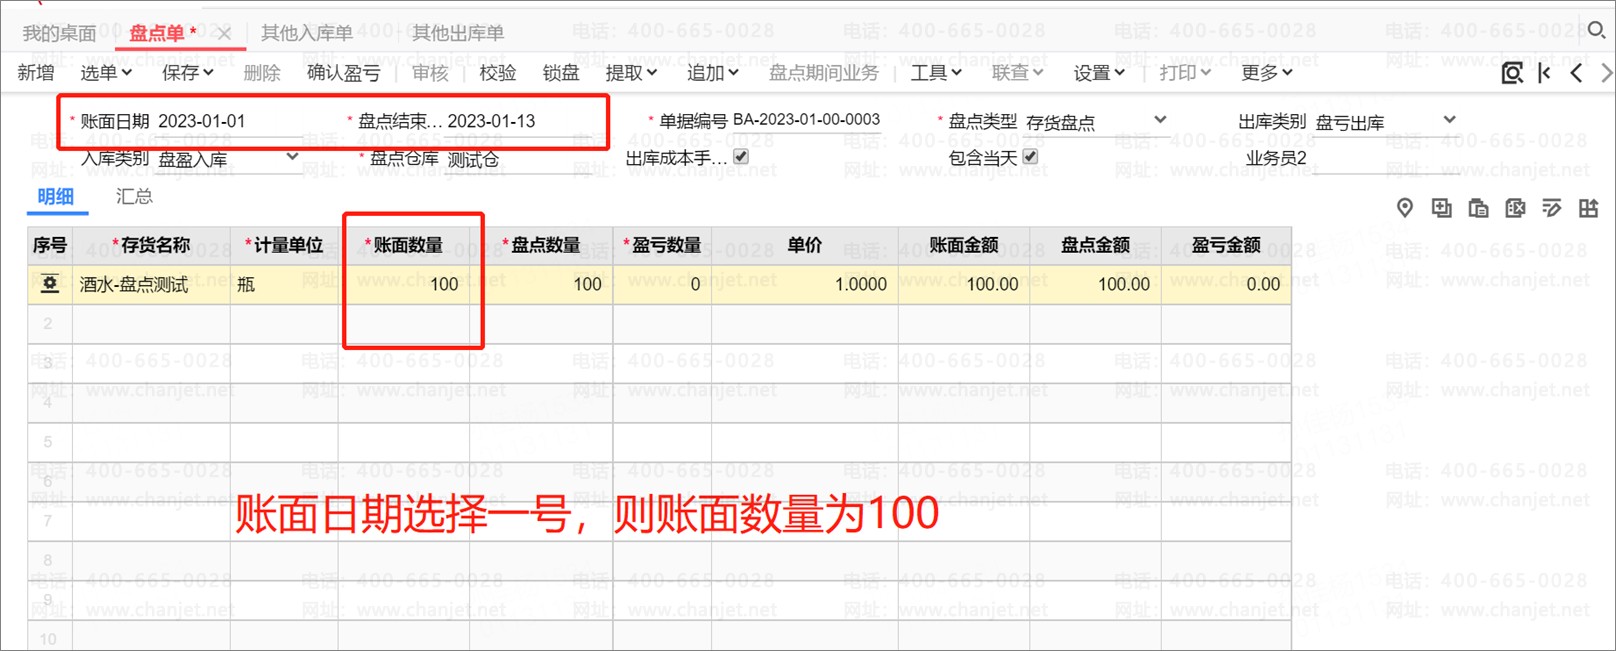Click the 计量单位 column header
Viewport: 1616px width, 651px height.
click(x=284, y=245)
